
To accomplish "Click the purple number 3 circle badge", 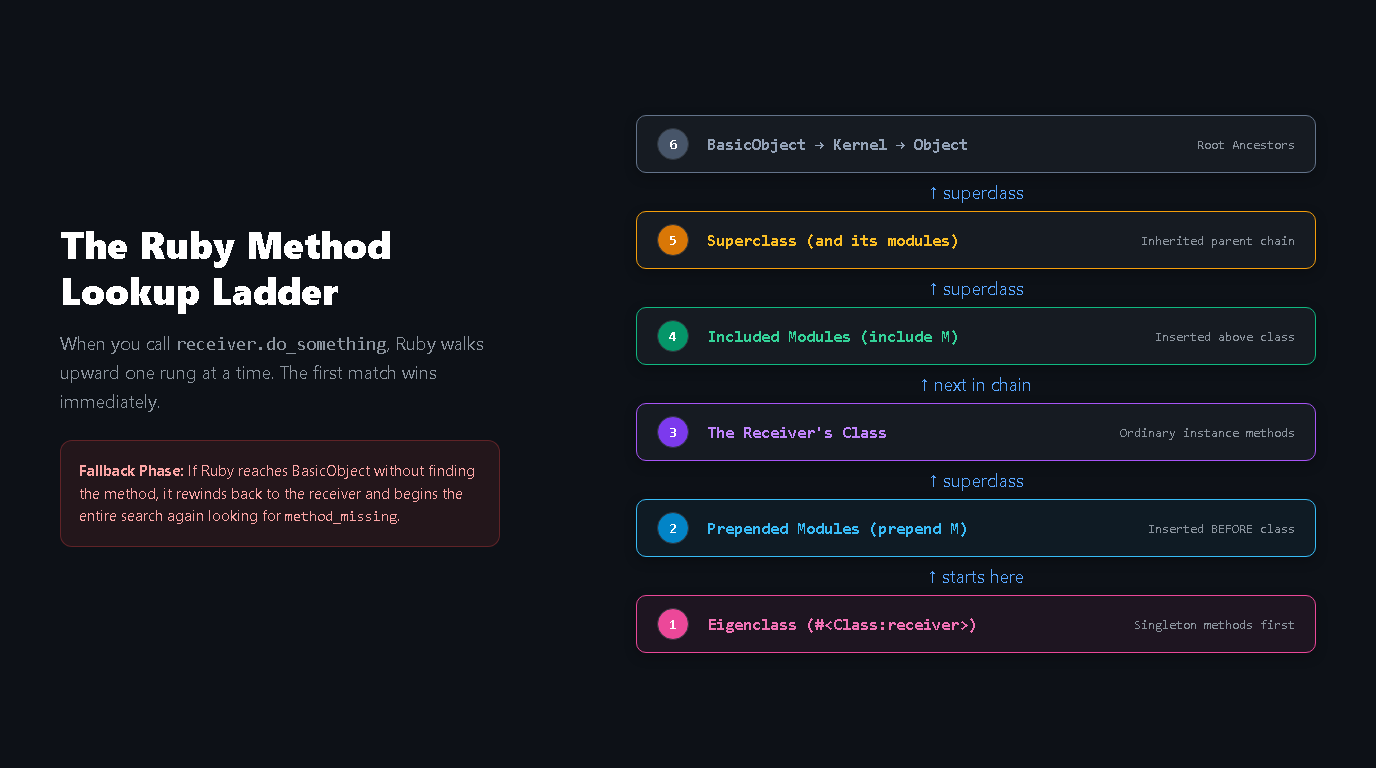I will [673, 432].
